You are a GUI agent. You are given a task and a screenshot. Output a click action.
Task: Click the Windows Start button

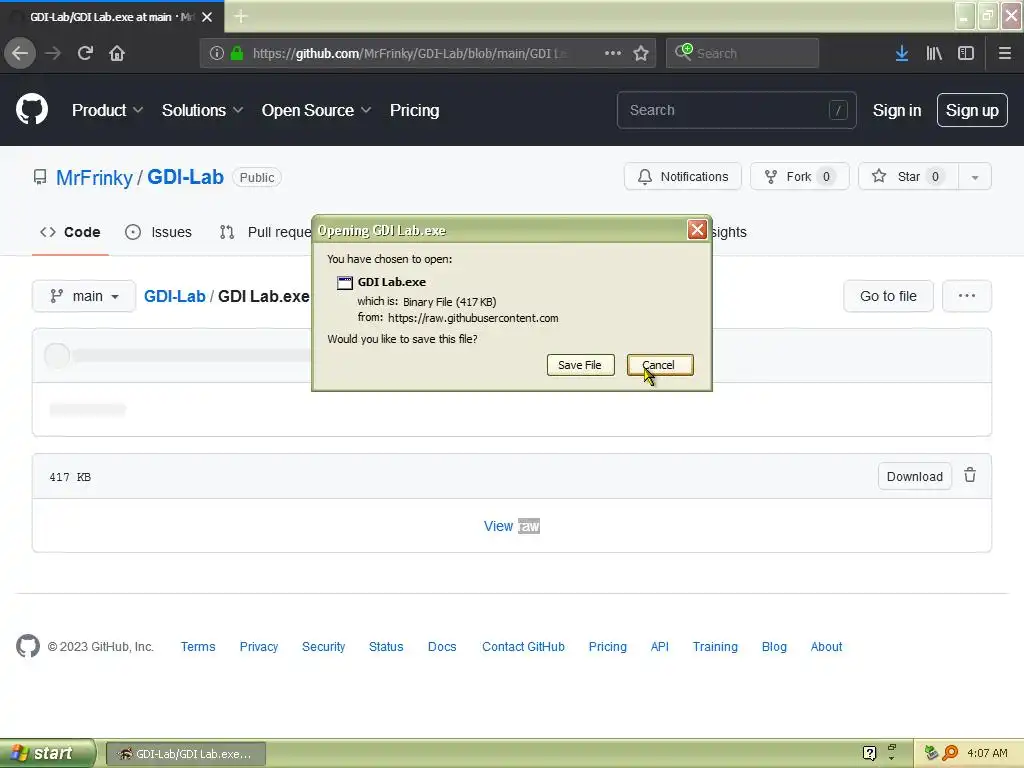(x=47, y=753)
